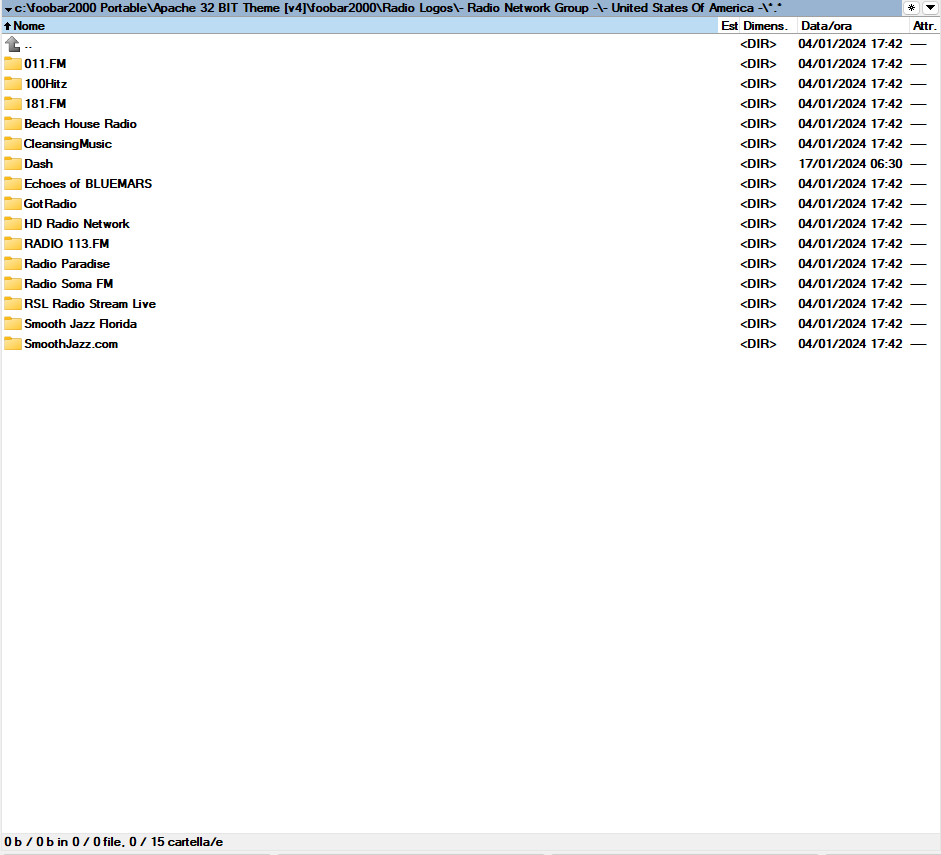941x855 pixels.
Task: Open the directory history dropdown arrow
Action: [930, 8]
